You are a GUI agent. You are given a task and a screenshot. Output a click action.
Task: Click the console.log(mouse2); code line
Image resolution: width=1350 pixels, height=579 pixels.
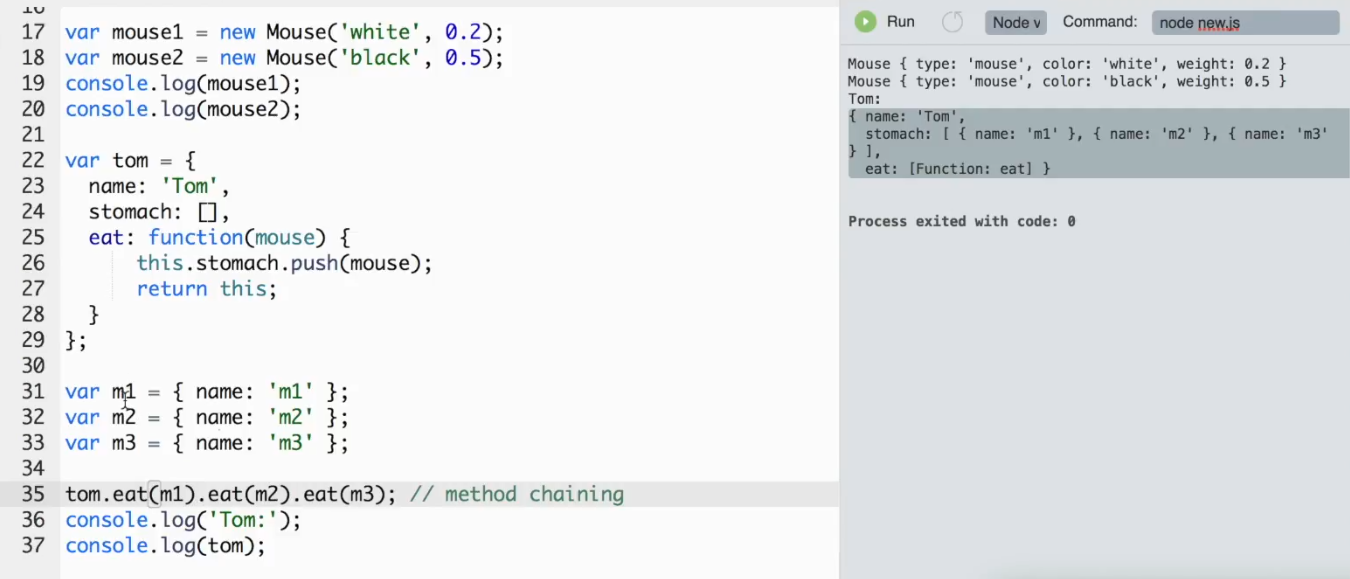[183, 109]
